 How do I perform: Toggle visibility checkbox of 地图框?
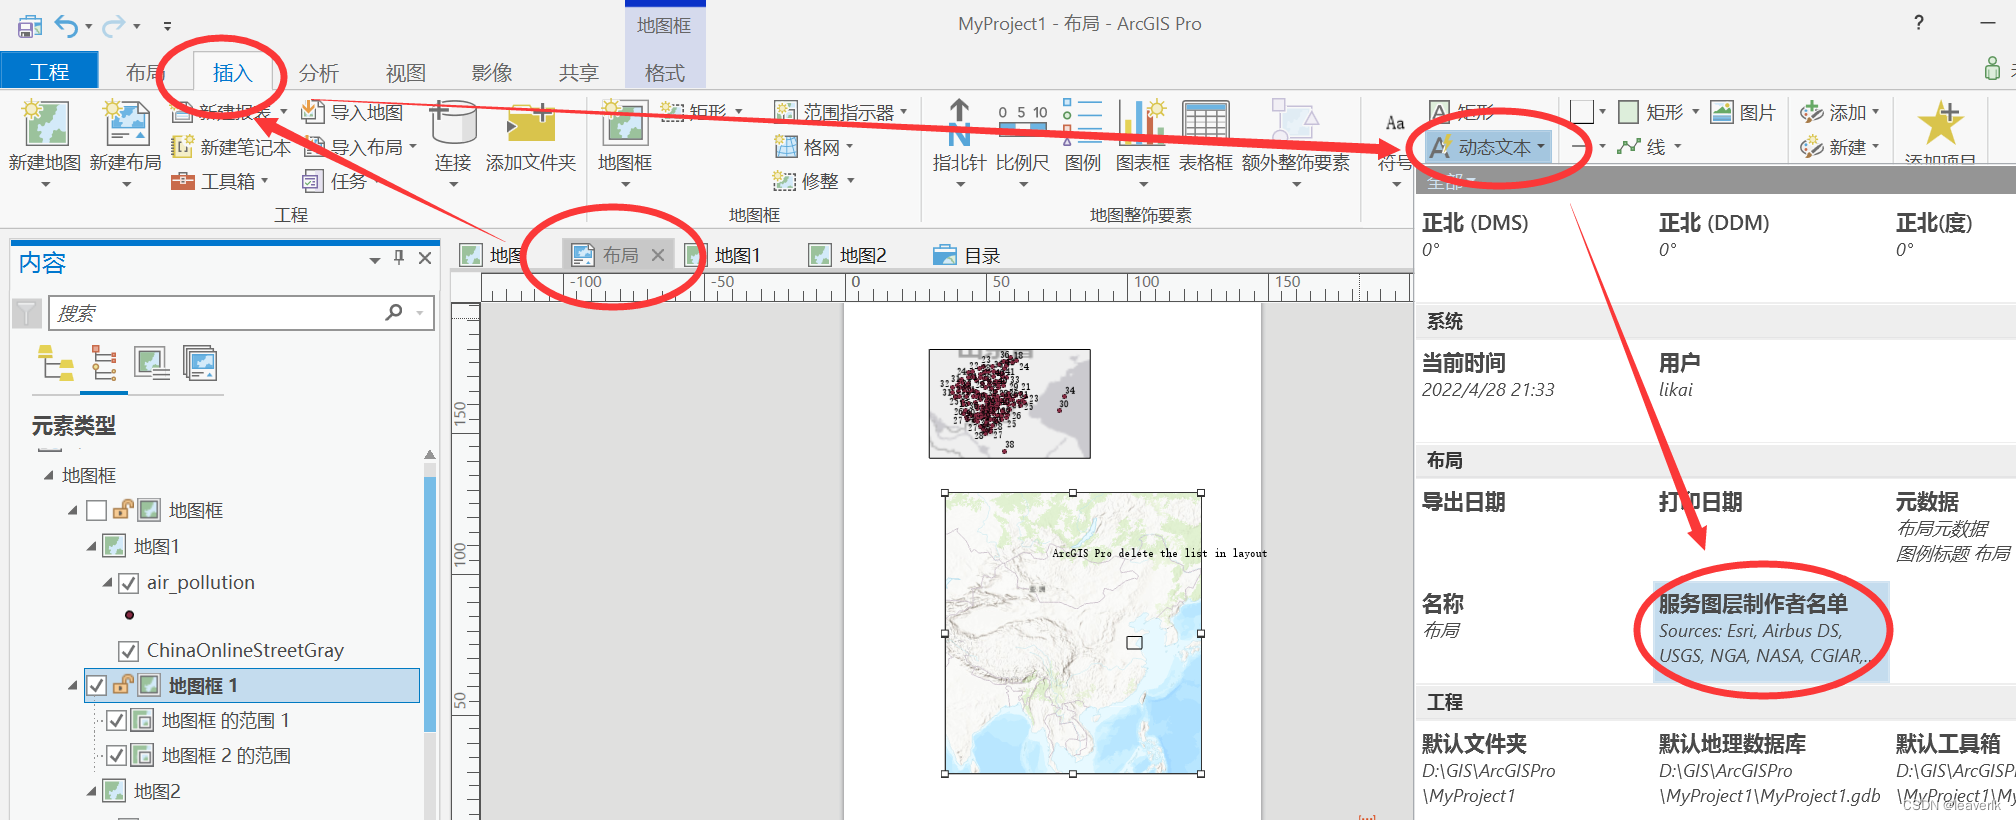click(x=97, y=510)
